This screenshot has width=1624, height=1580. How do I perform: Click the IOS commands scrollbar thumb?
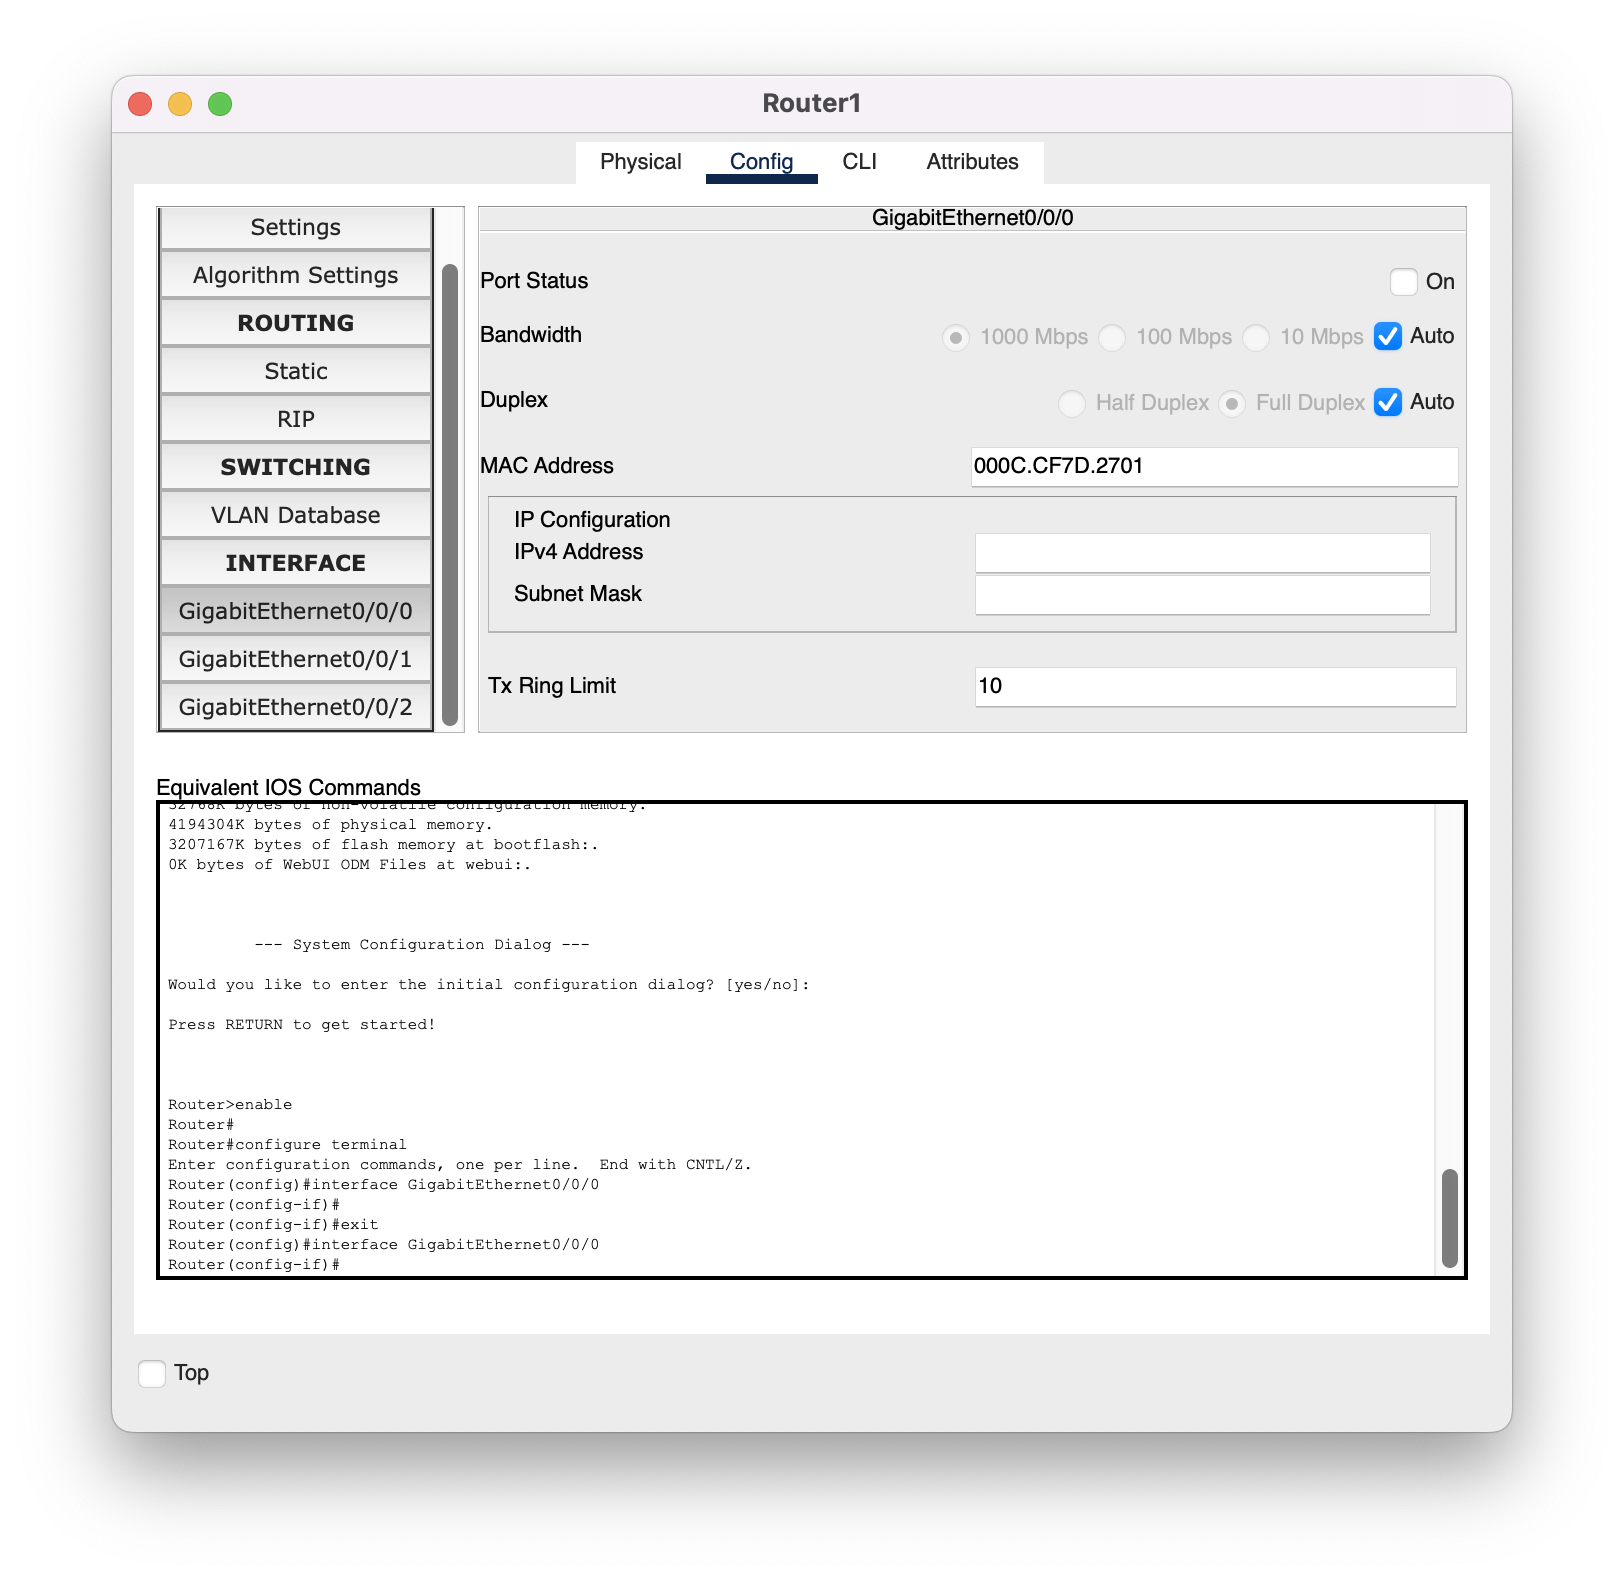[1449, 1218]
